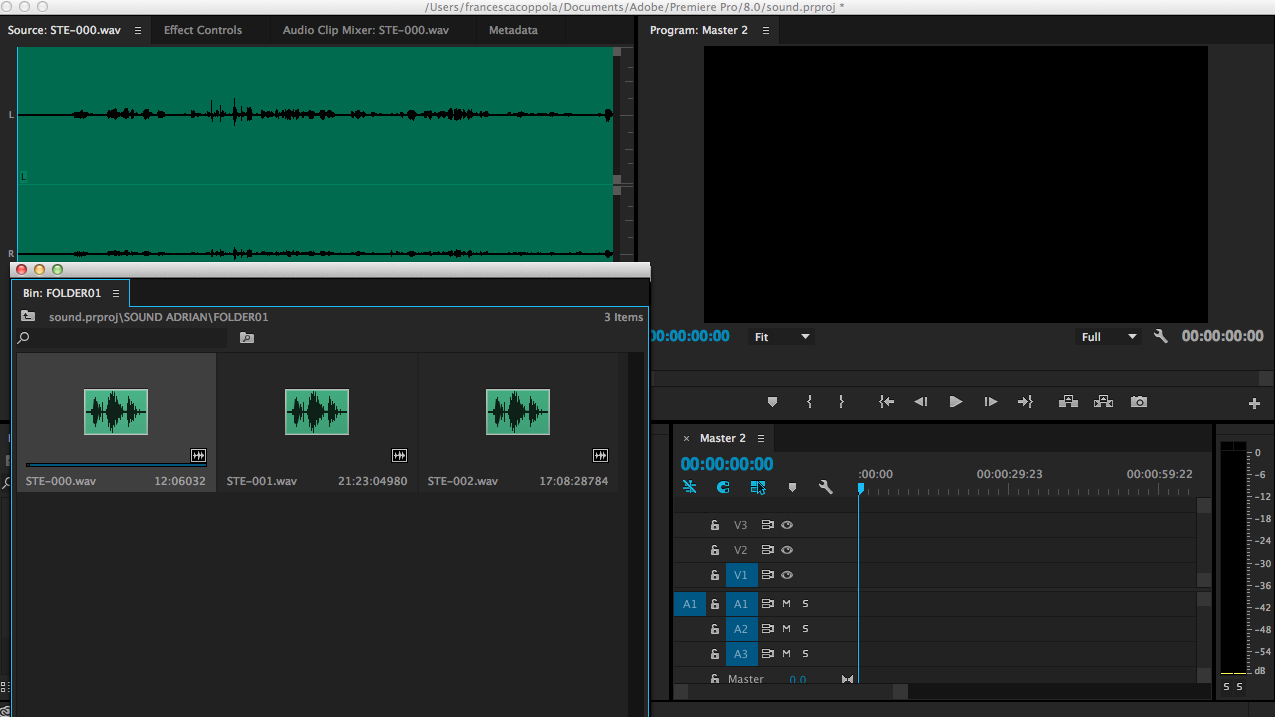Click the Mark Out button

pos(841,402)
